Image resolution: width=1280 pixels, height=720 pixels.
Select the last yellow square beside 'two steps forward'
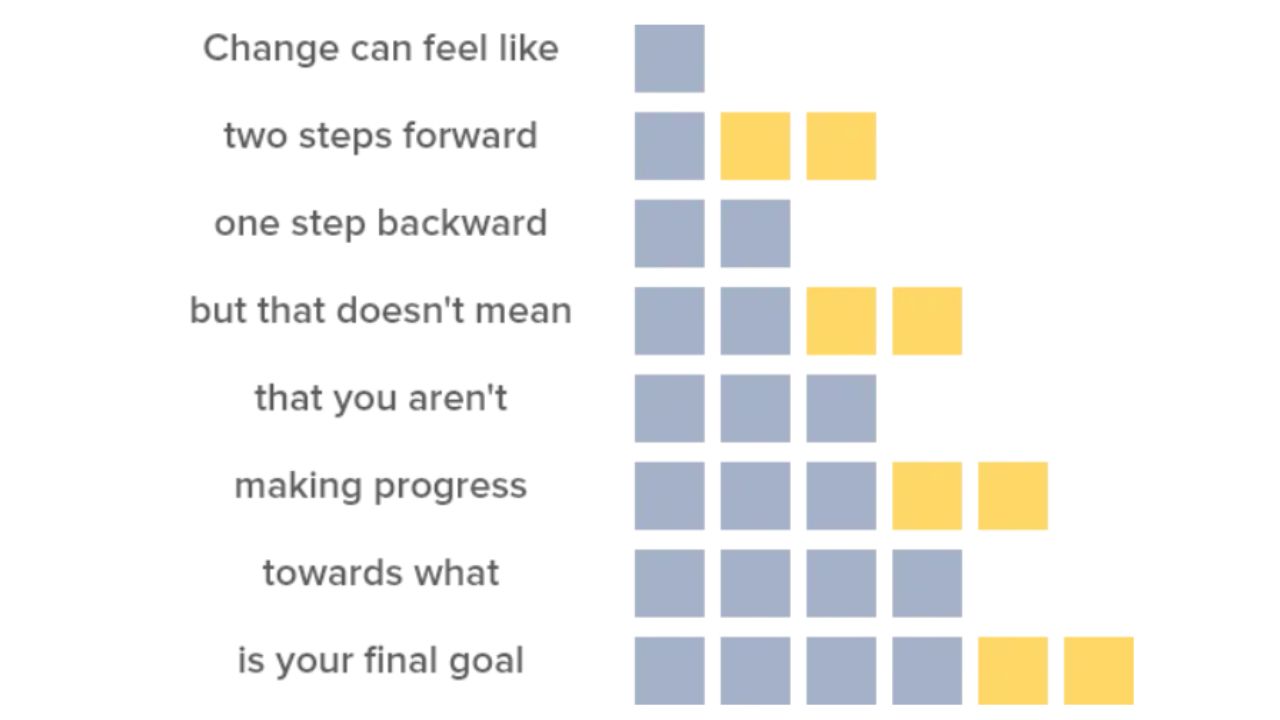pos(841,146)
